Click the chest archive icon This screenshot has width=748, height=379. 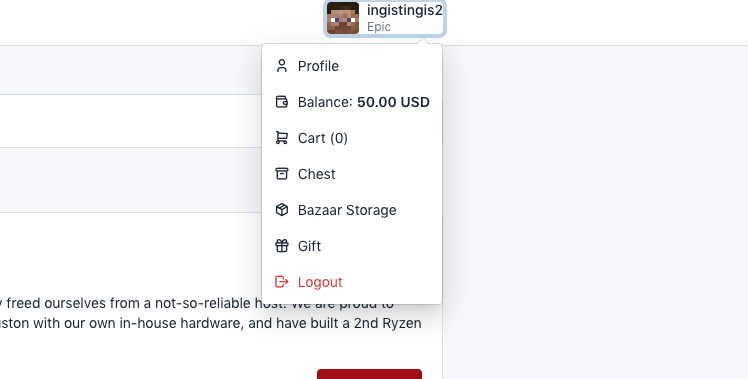coord(281,174)
